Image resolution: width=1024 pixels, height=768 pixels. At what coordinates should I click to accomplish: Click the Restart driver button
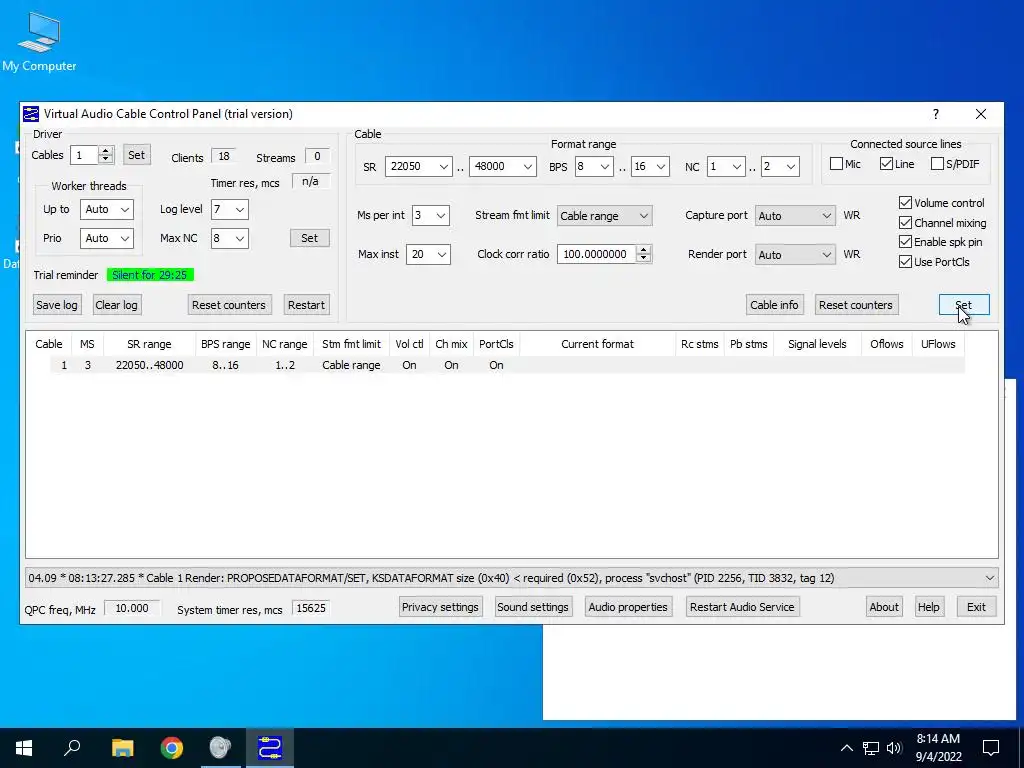pos(306,305)
